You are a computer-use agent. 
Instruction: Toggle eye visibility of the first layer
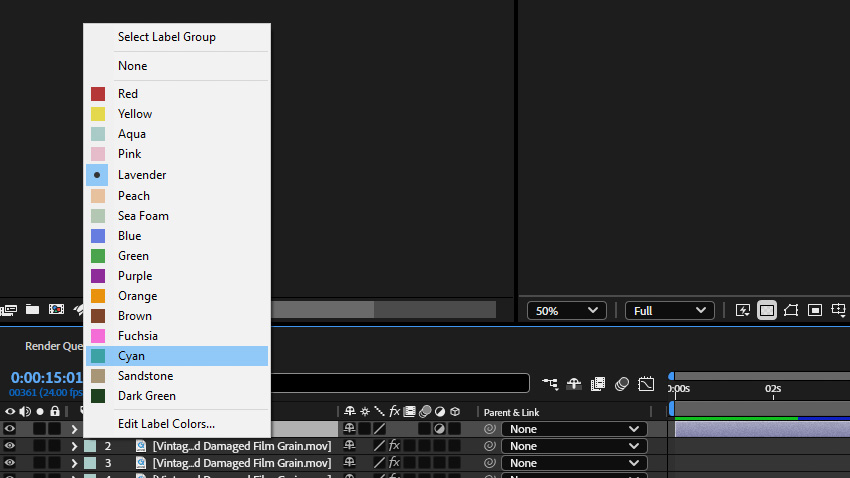coord(10,429)
